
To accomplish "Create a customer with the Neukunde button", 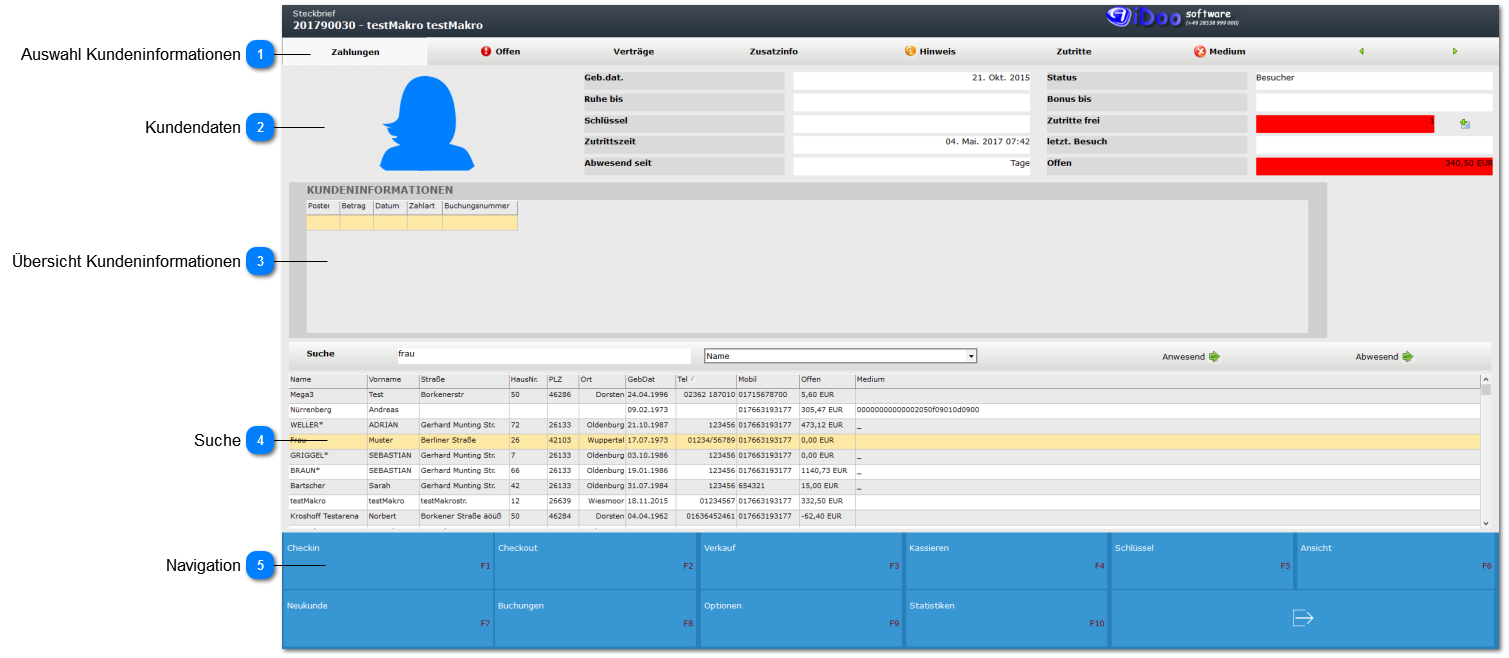I will tap(388, 618).
